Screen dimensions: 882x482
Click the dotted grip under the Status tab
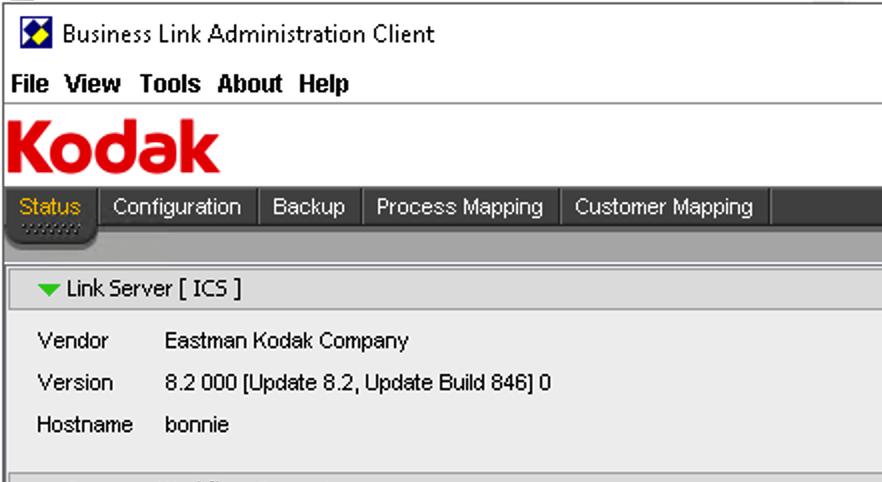[x=51, y=229]
